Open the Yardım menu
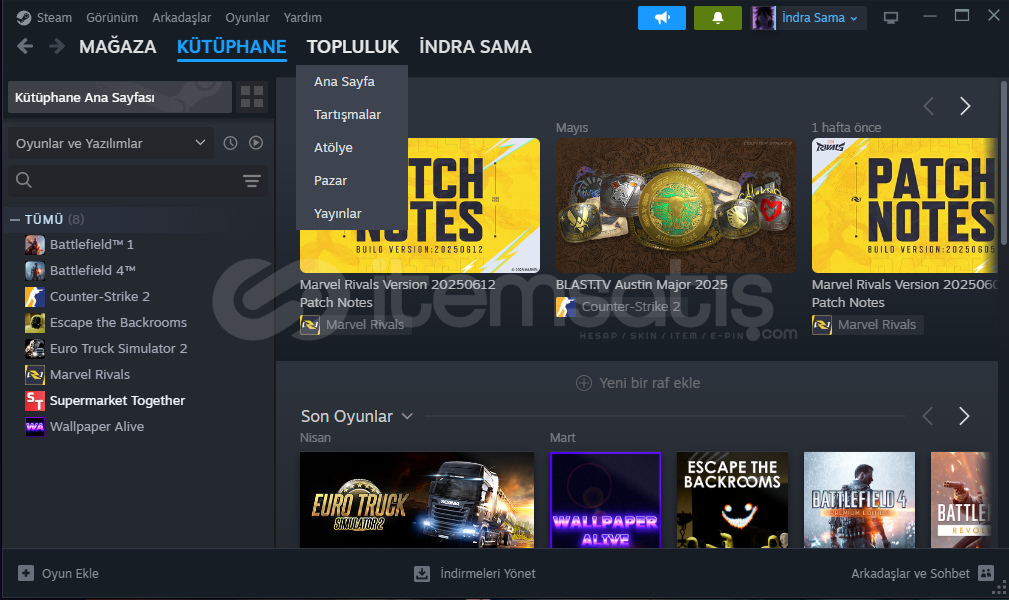 point(302,17)
